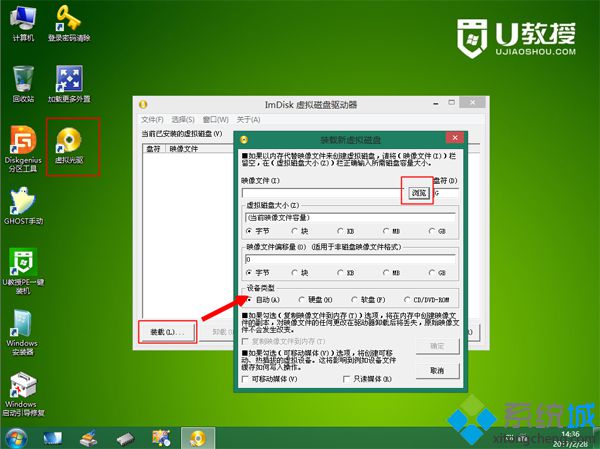The width and height of the screenshot is (600, 449).
Task: Select the GHOST手动 ghost icon
Action: [x=23, y=206]
